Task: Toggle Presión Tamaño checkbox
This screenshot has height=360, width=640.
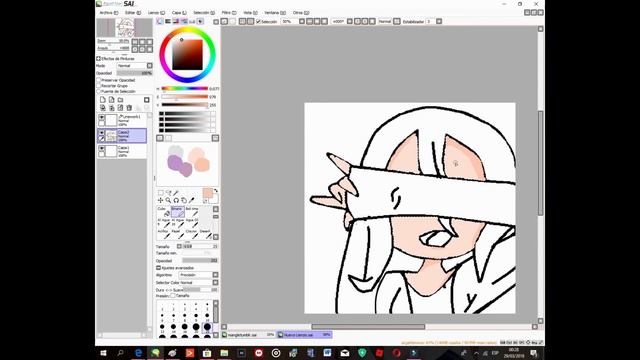Action: click(173, 296)
